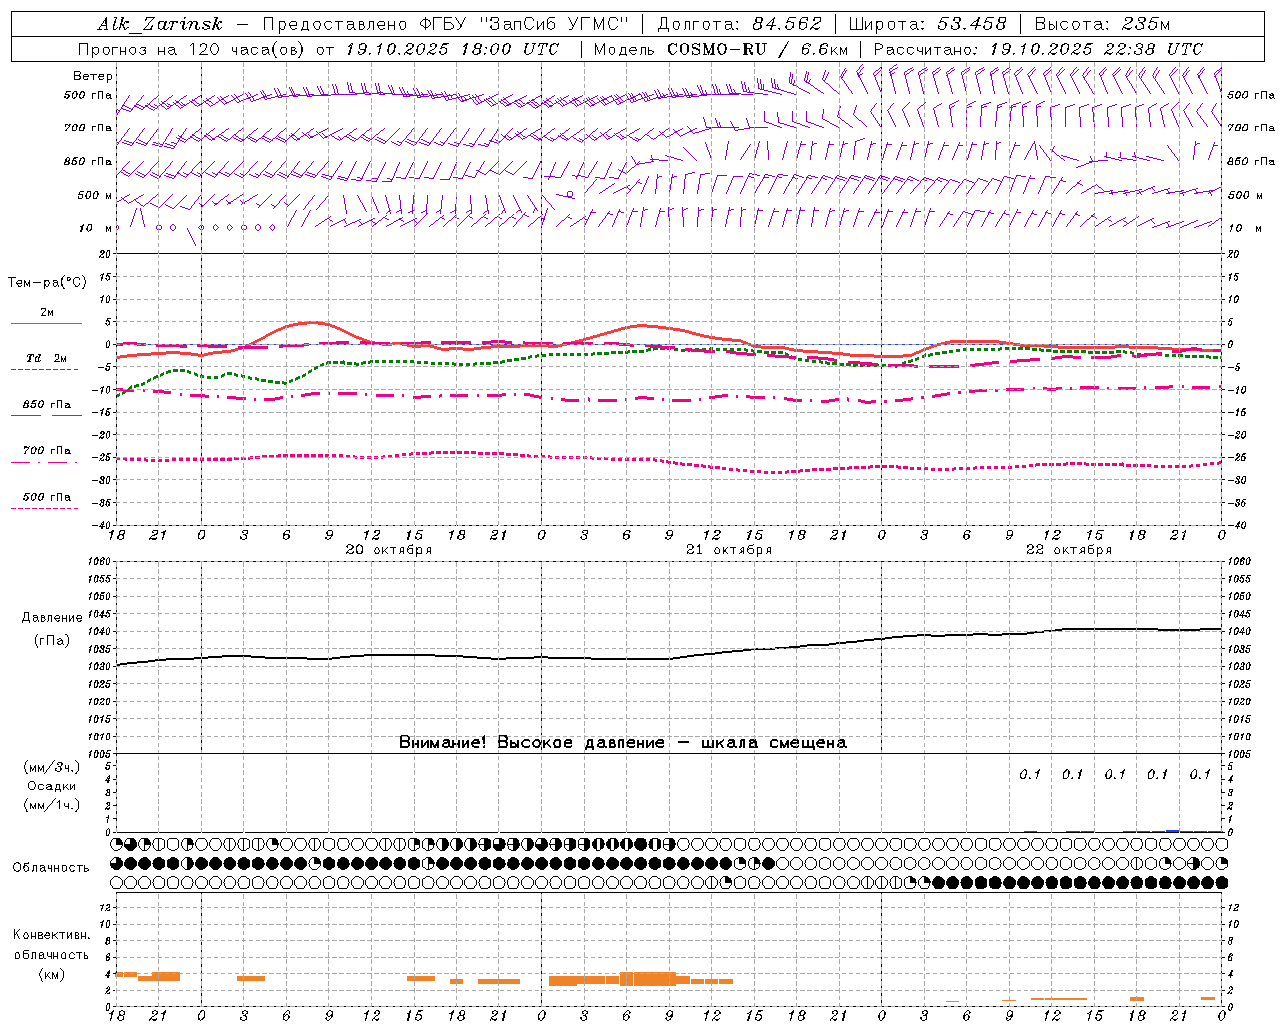The width and height of the screenshot is (1280, 1024).
Task: Select the Конвективн. convective cloud label
Action: [x=52, y=935]
